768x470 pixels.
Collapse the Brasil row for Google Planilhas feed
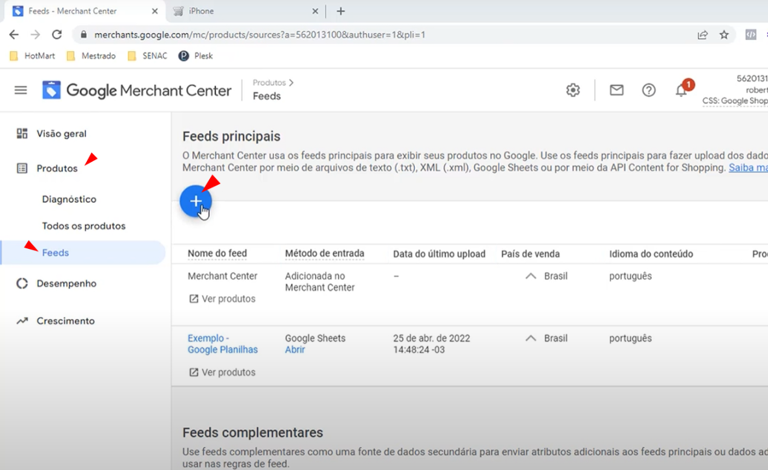point(531,339)
